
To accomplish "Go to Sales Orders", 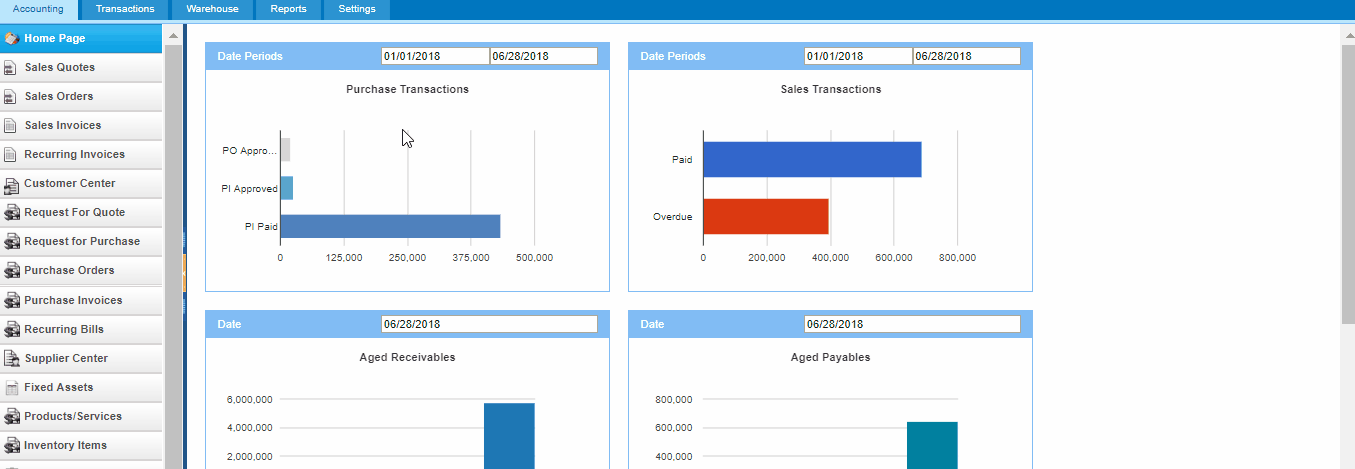I will (x=81, y=96).
